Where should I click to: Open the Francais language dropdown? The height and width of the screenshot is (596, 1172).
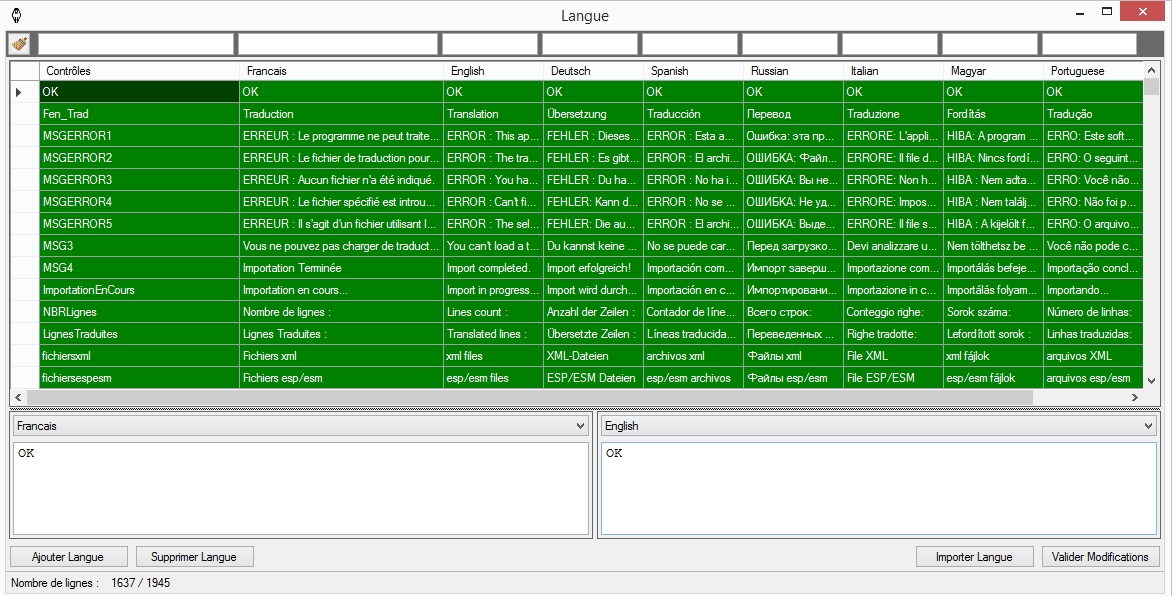coord(300,426)
